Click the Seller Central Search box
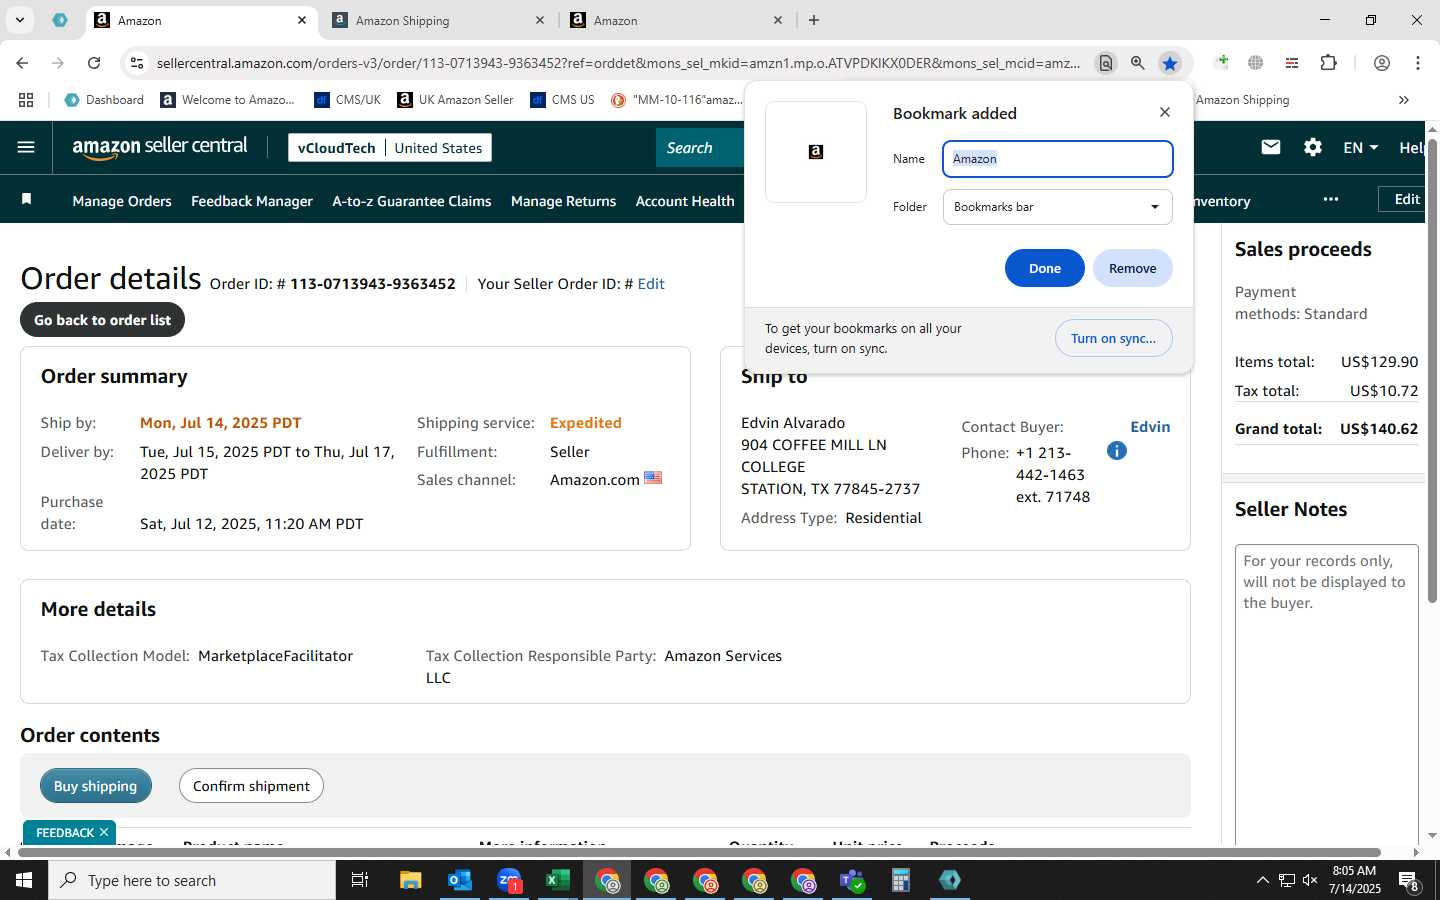 point(700,148)
